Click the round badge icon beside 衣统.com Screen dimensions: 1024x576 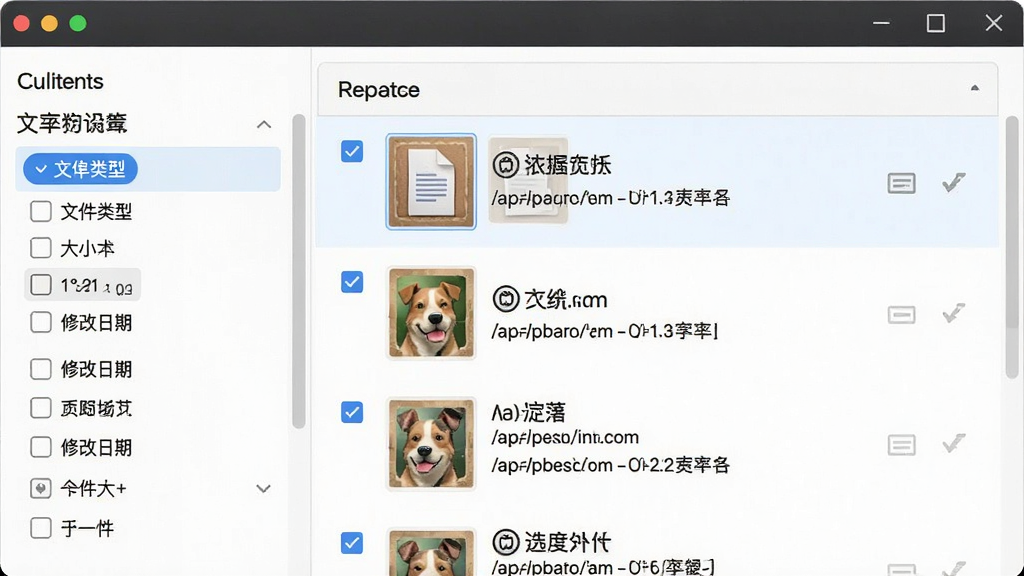point(505,299)
